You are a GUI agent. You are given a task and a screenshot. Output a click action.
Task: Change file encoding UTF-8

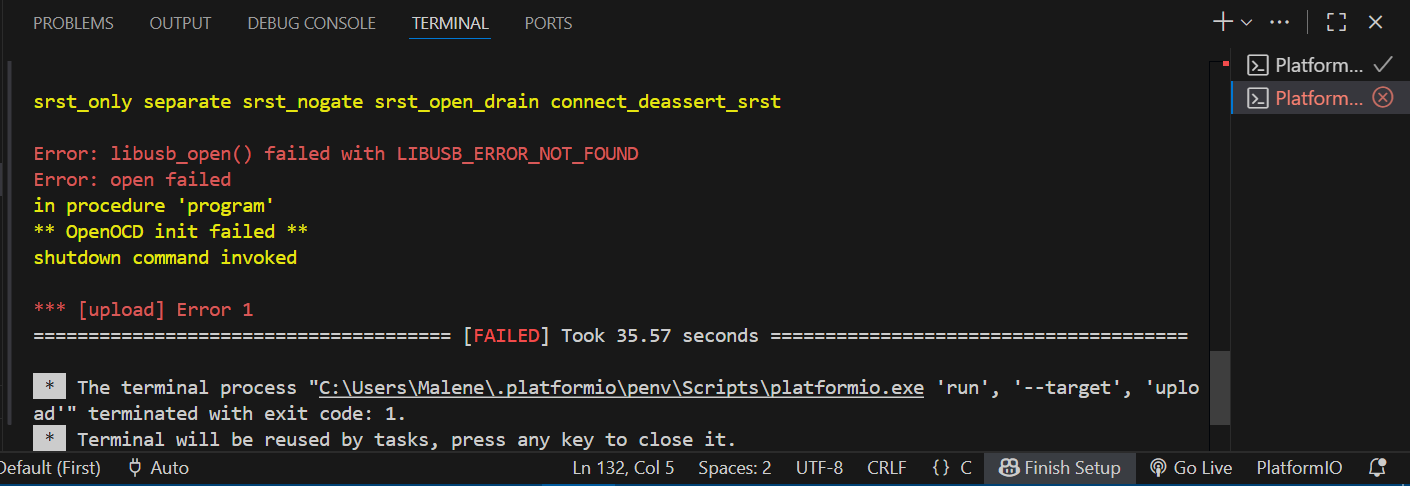click(x=819, y=468)
